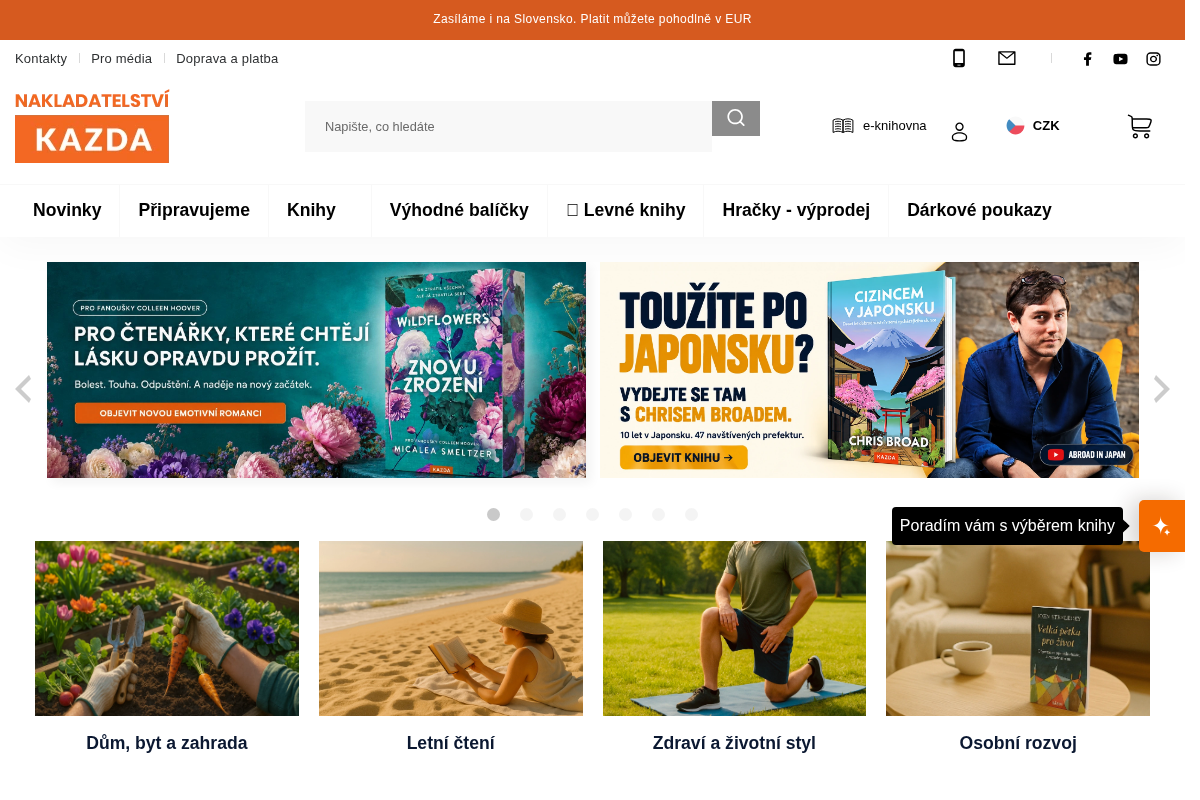The image size is (1200, 800).
Task: Click the mobile phone contact icon
Action: tap(958, 58)
